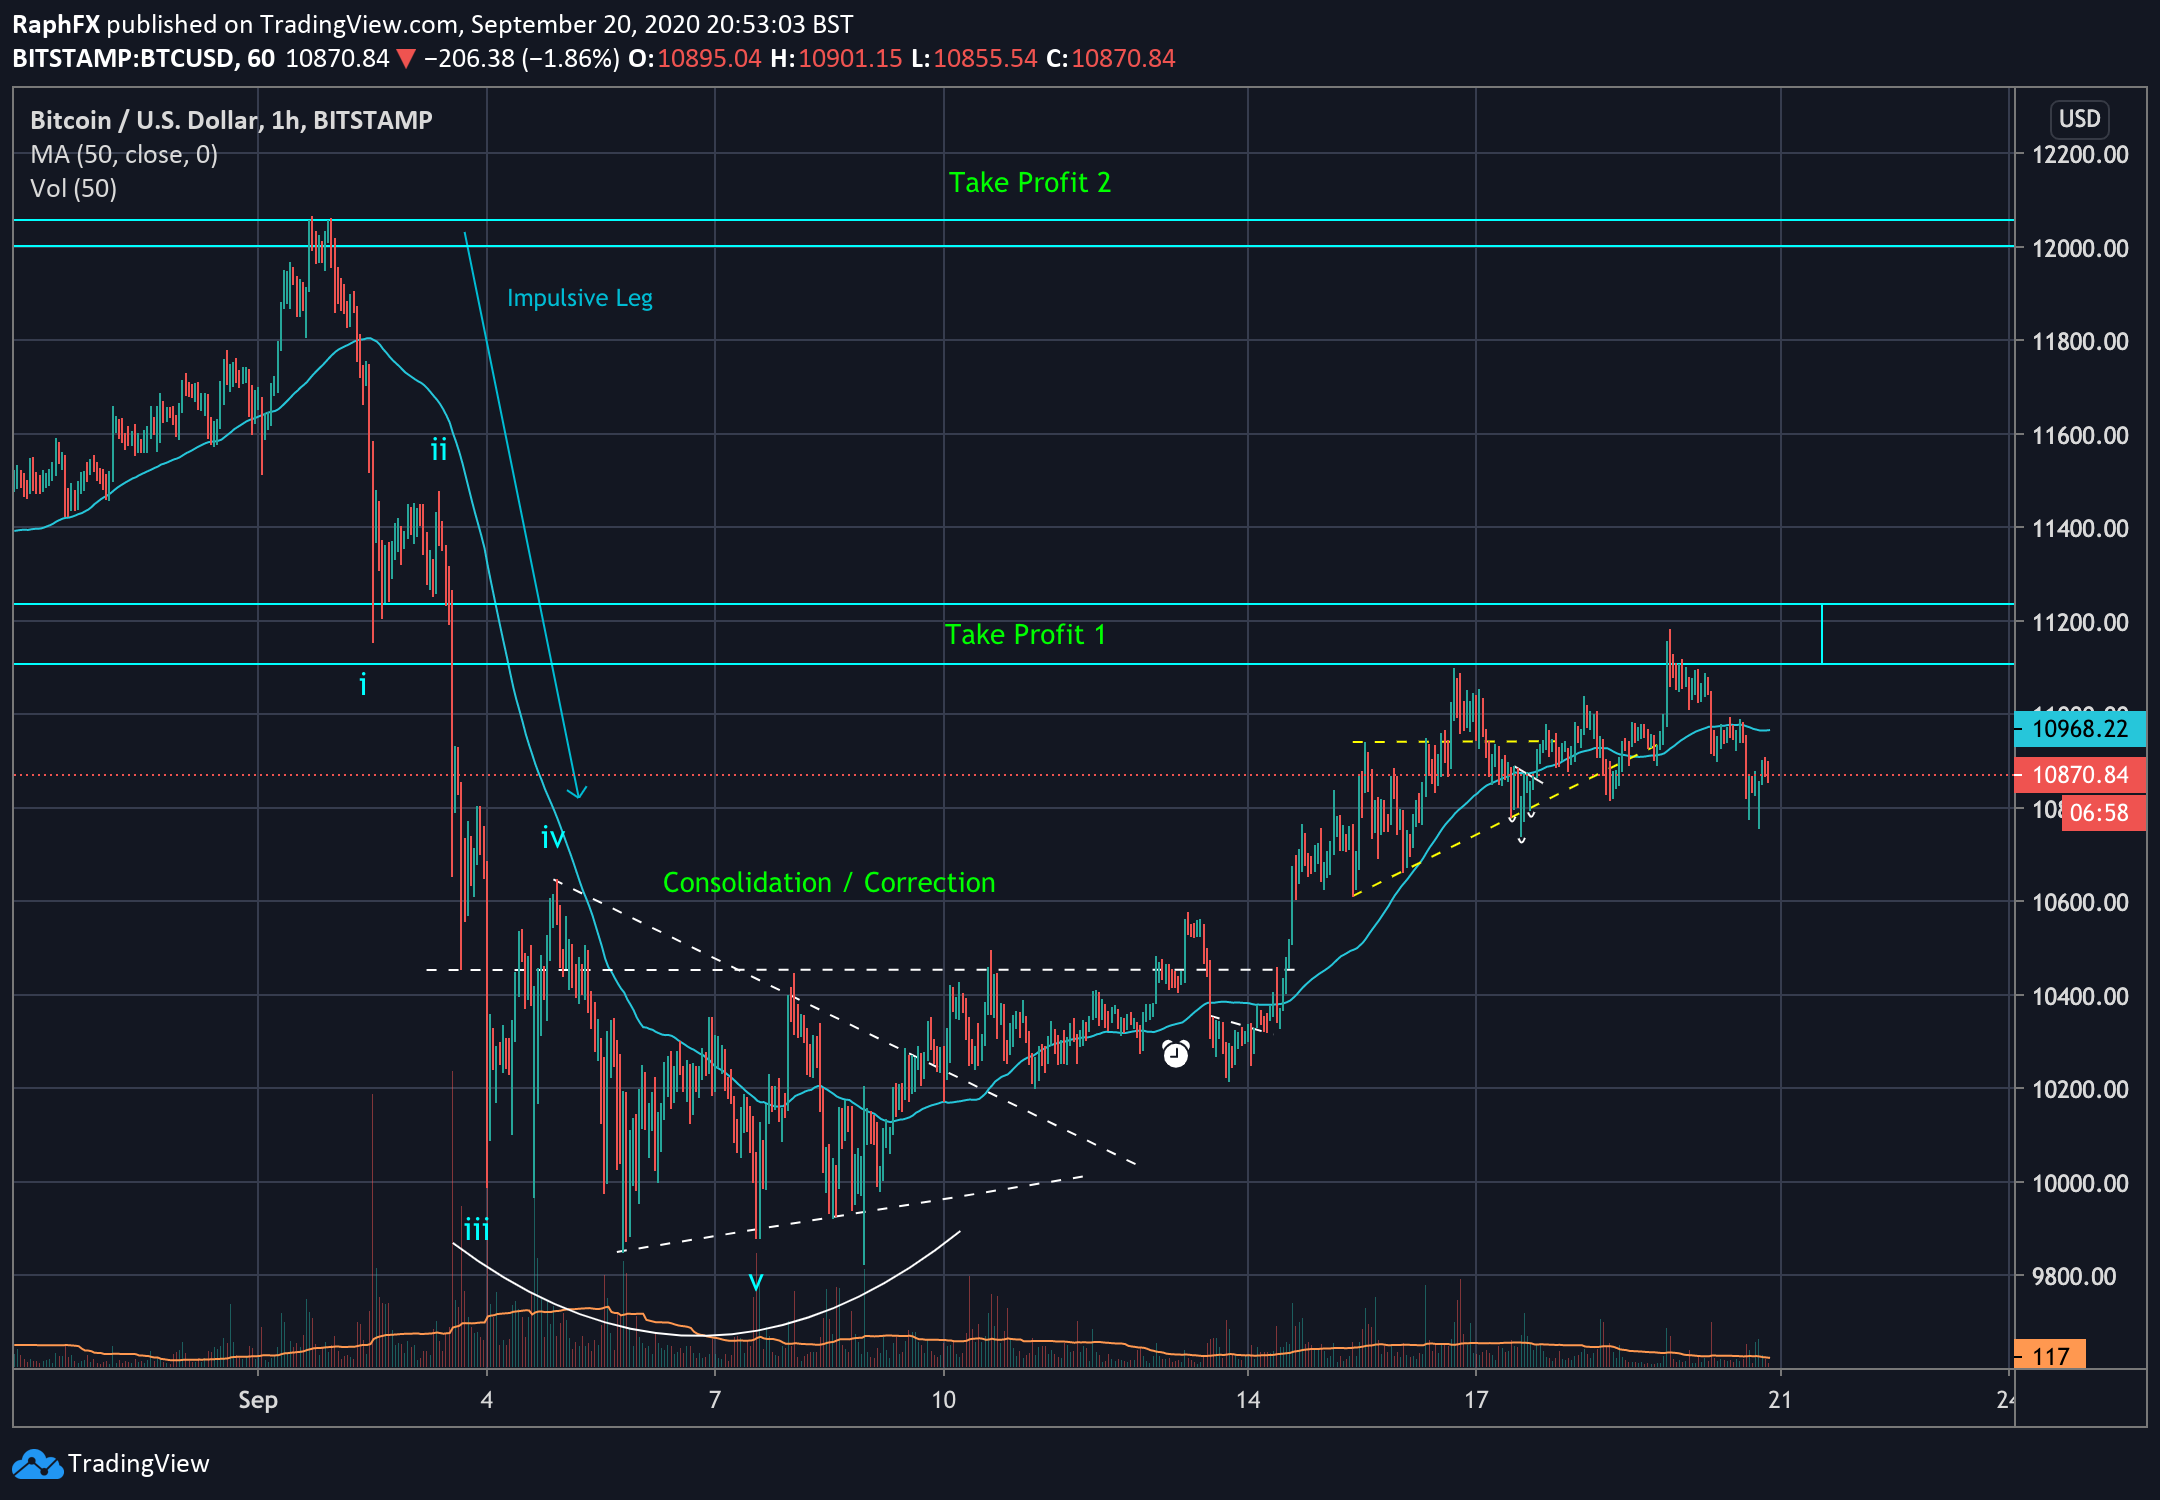
Task: Click the close price C:10870.84 value
Action: click(x=1111, y=59)
